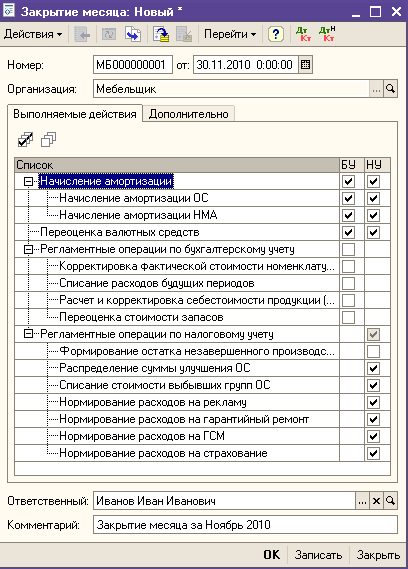
Task: Click ellipsis select button for Организация
Action: pos(376,89)
